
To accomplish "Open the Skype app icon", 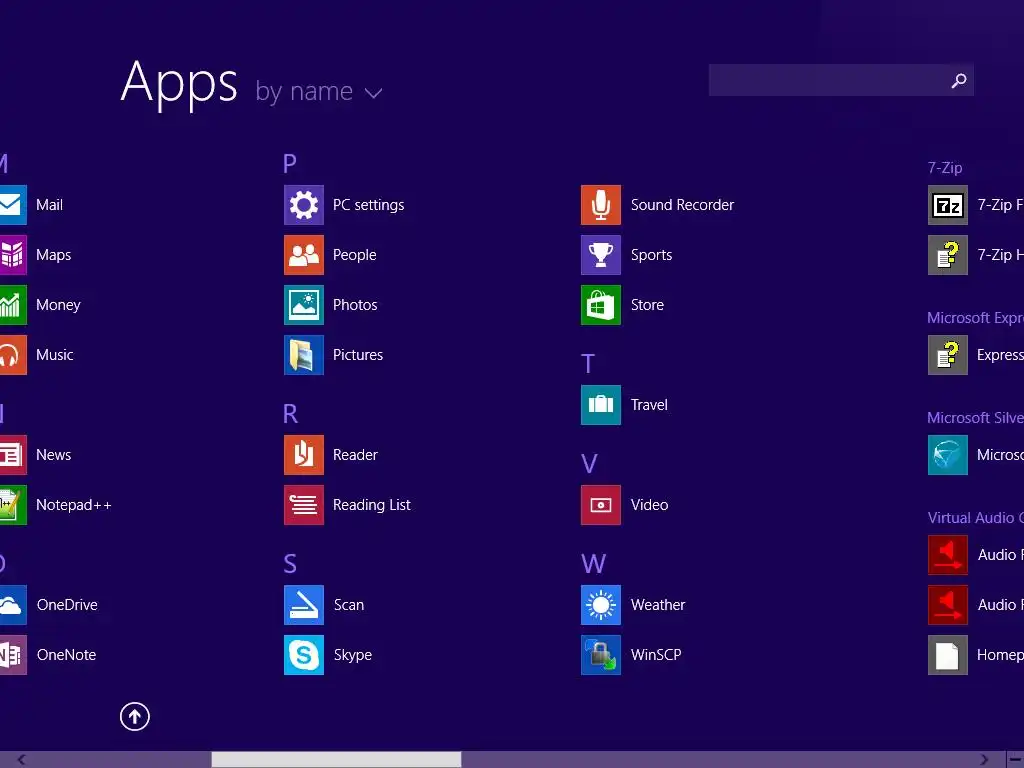I will [x=304, y=654].
